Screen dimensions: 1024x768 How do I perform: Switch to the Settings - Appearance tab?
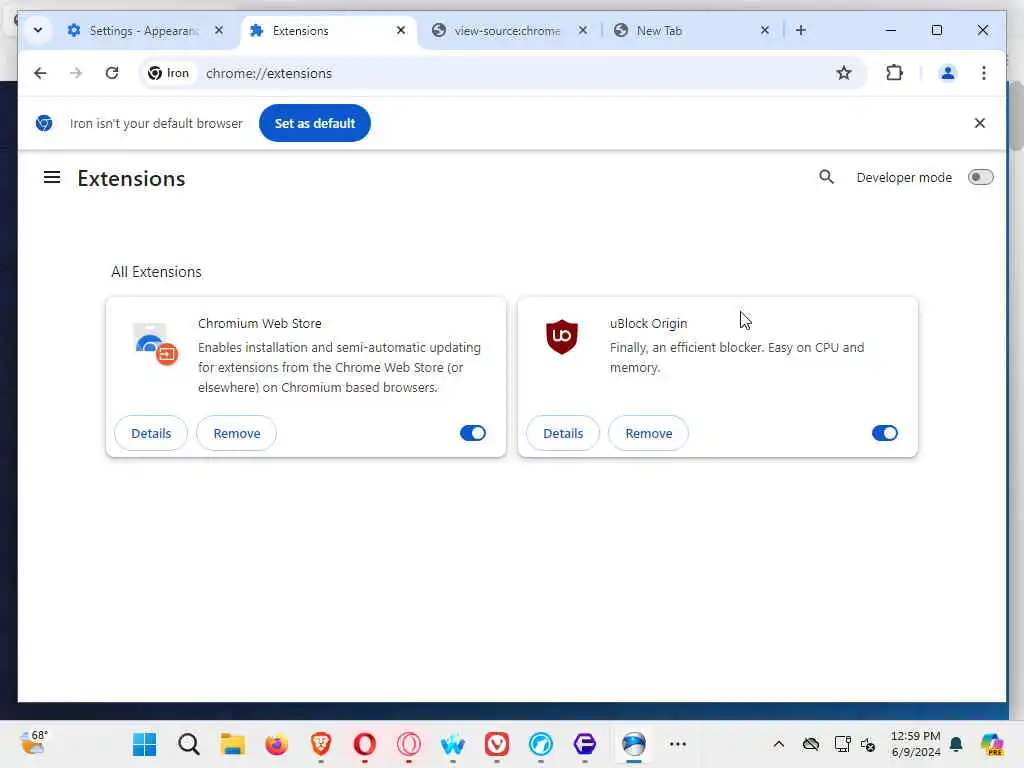(x=145, y=31)
